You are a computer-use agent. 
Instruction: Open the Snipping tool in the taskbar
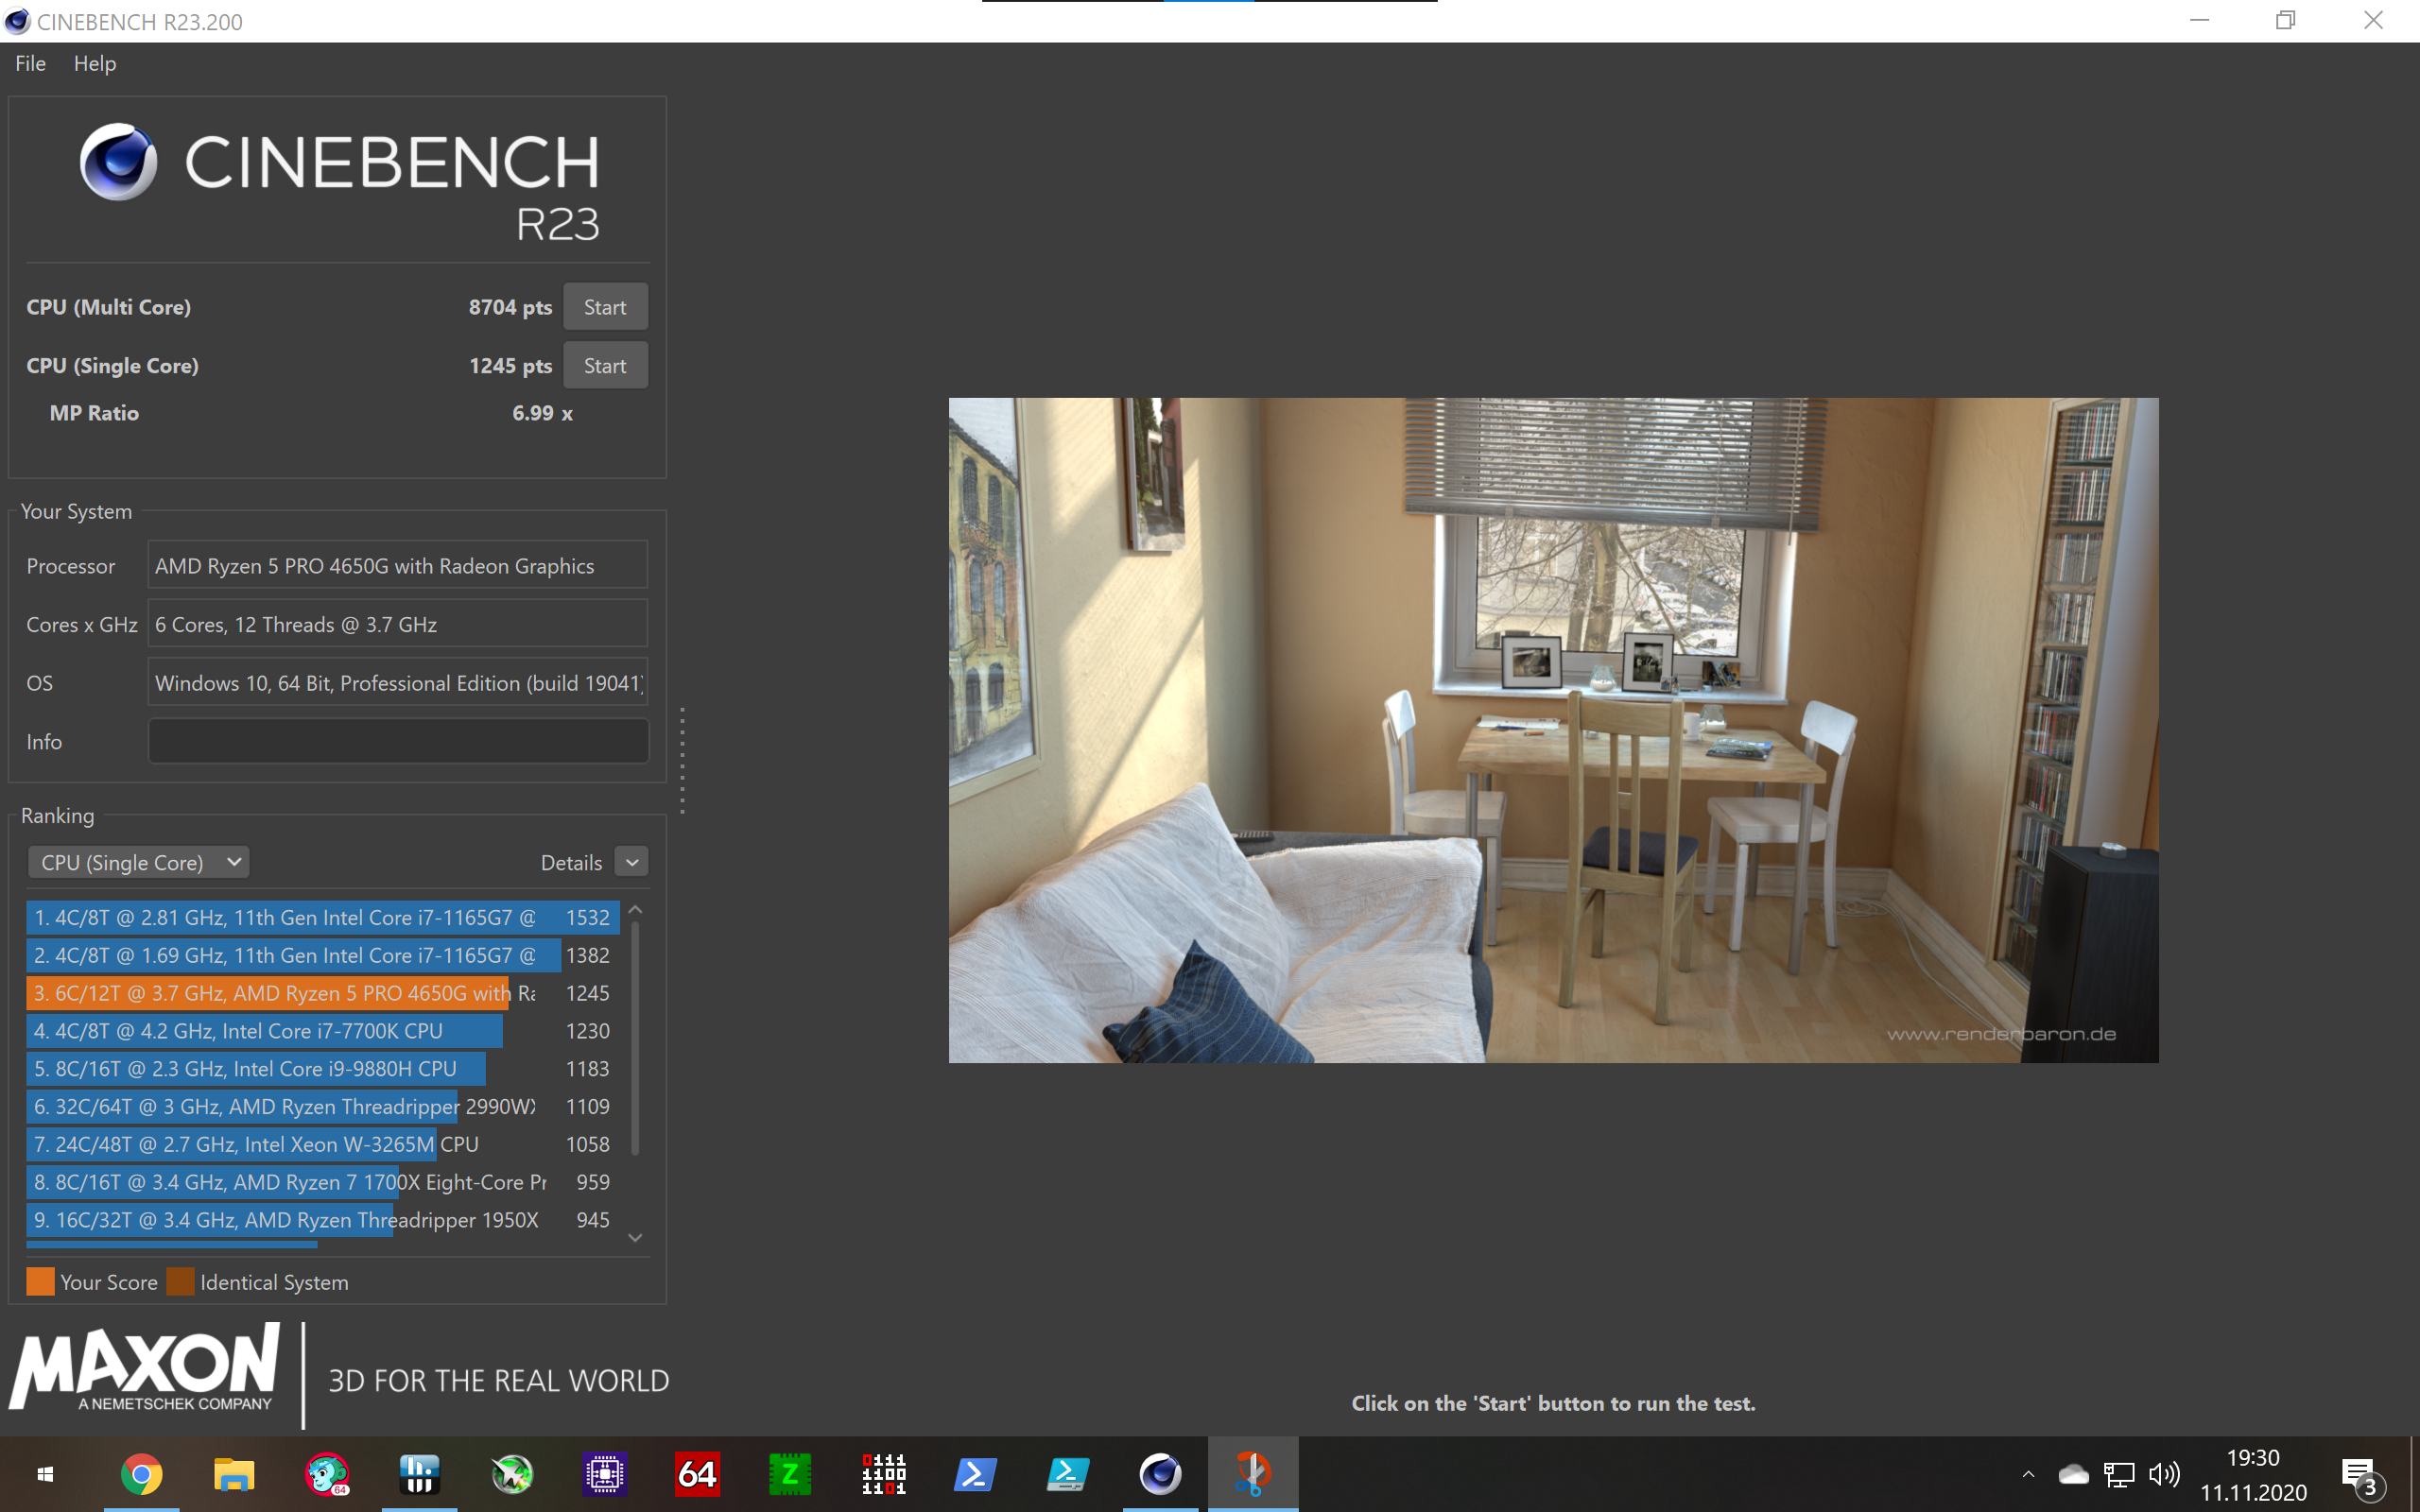[1253, 1474]
